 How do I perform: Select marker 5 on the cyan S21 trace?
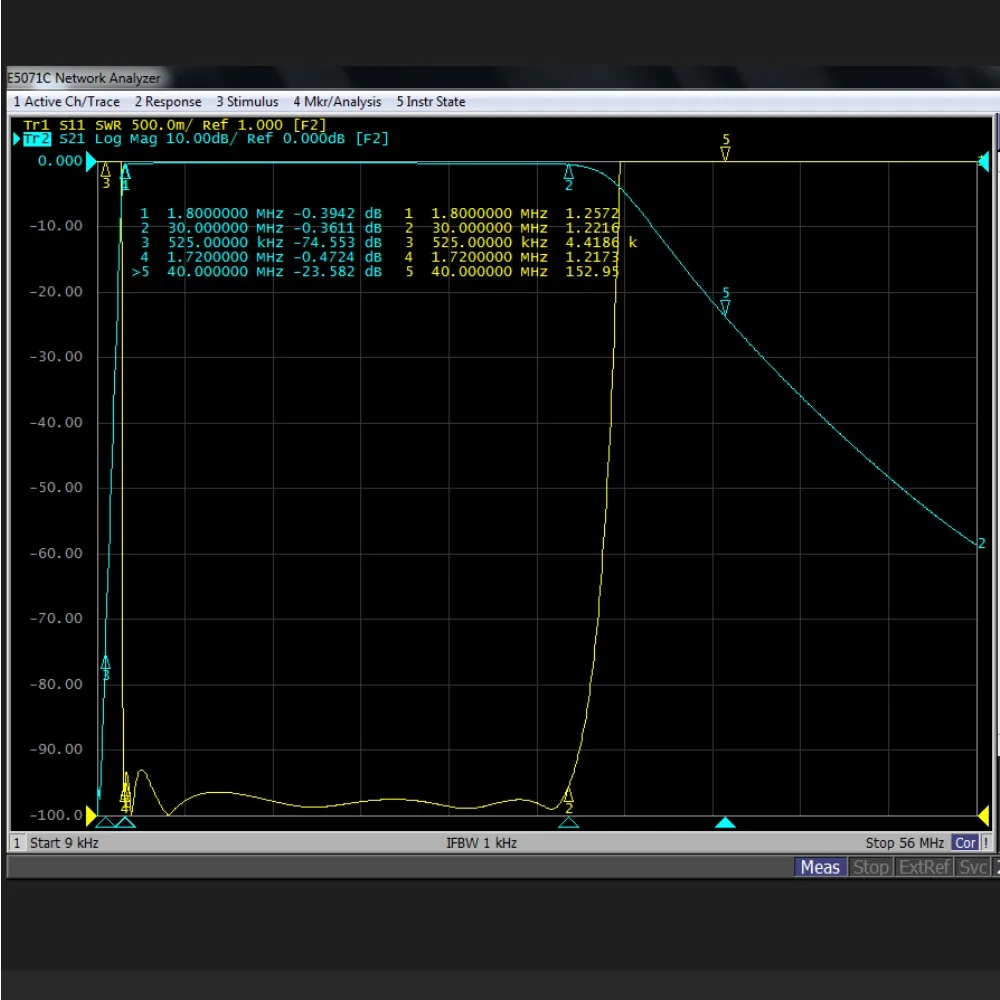[x=725, y=300]
